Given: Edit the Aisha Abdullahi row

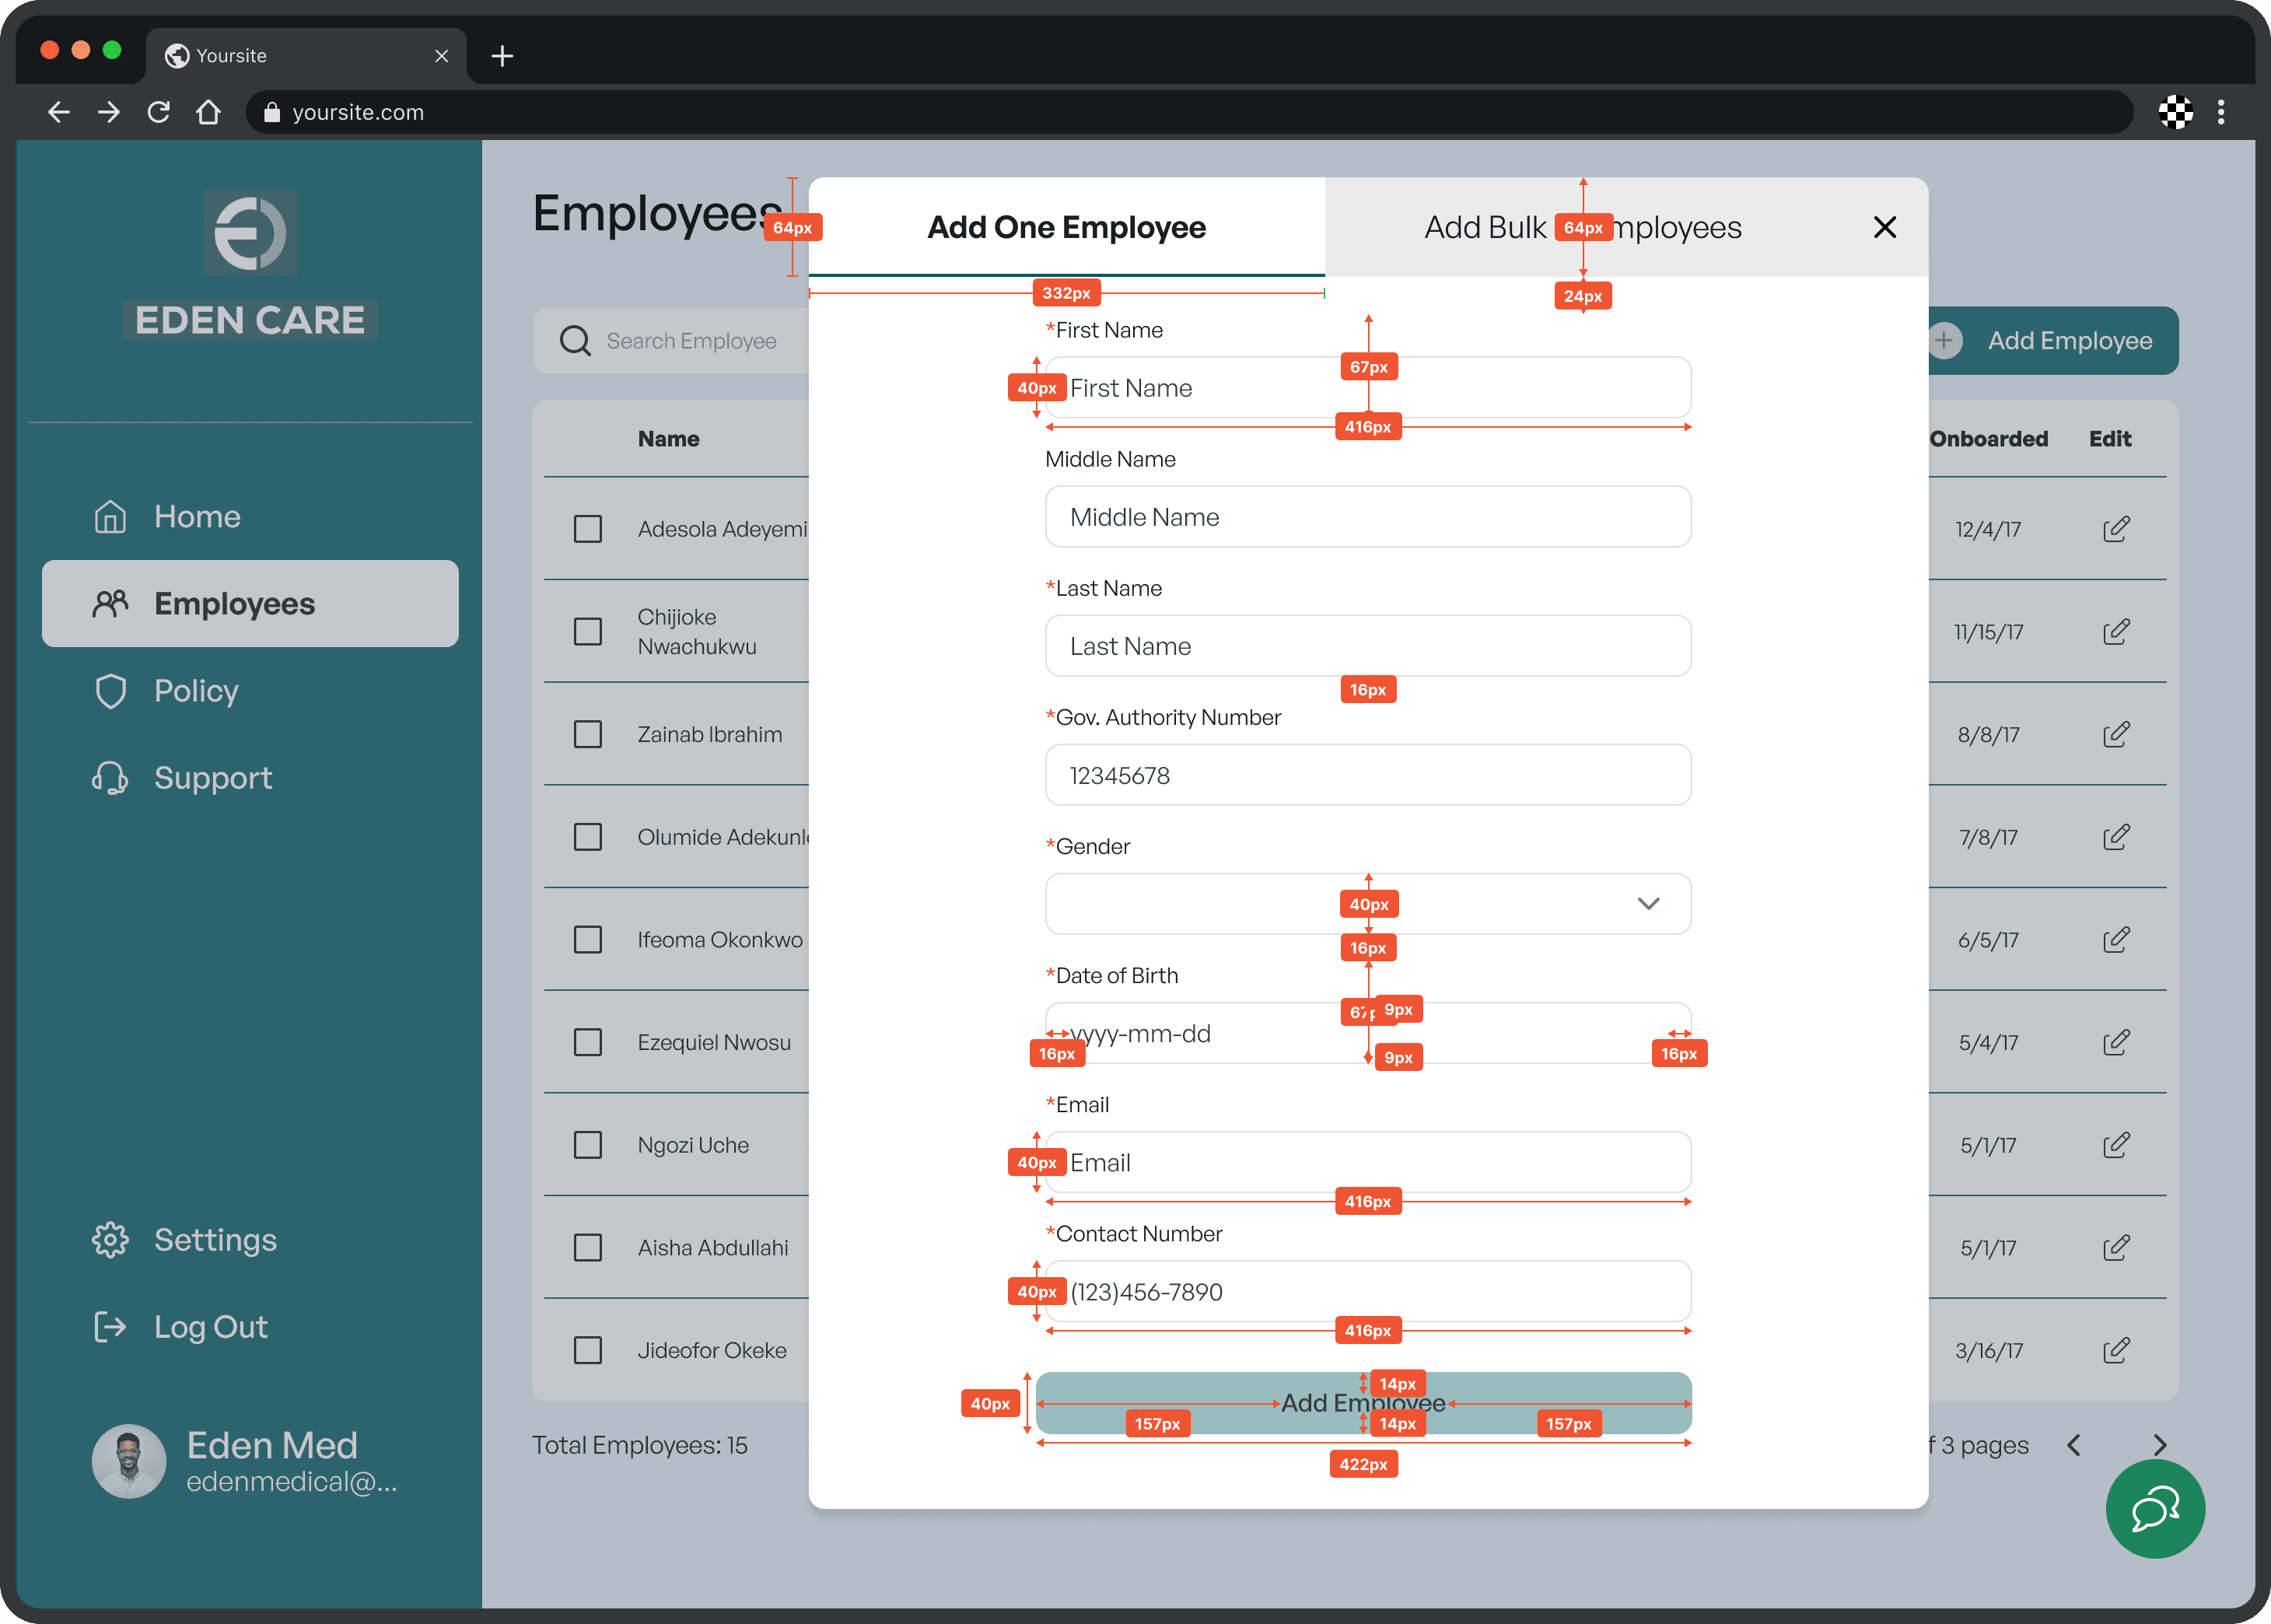Looking at the screenshot, I should point(2116,1248).
